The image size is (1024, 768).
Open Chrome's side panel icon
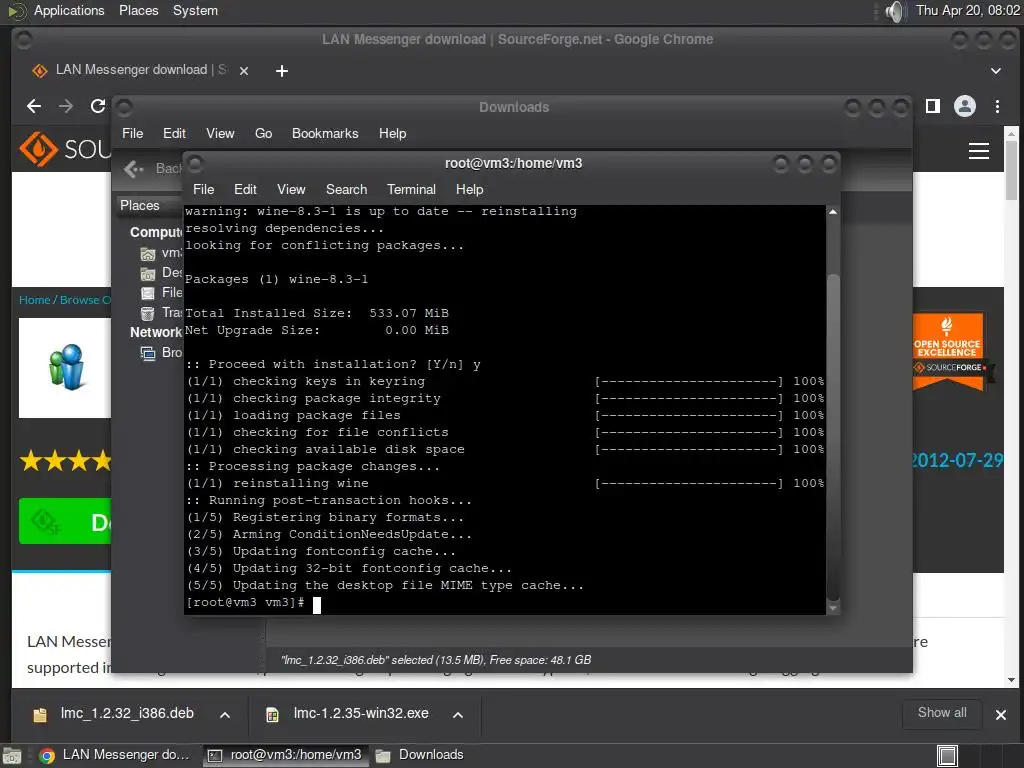[x=933, y=106]
